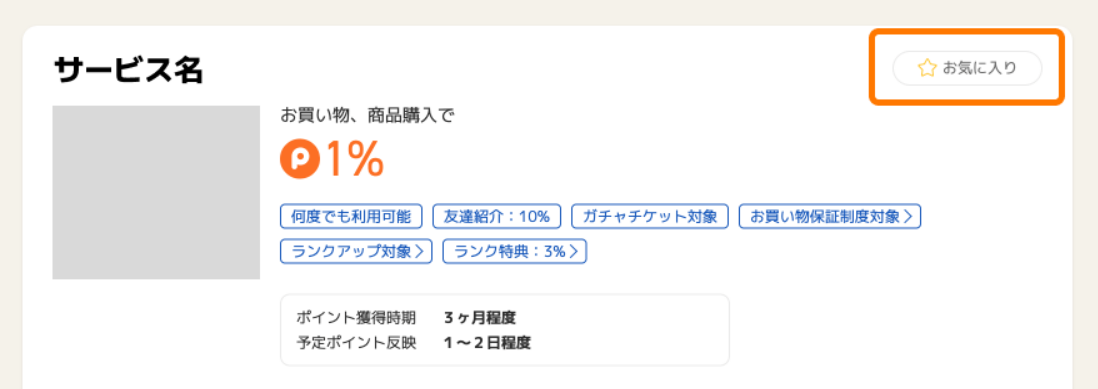This screenshot has width=1098, height=389.
Task: Click chevron arrow on ランクアップ対象 tag
Action: 420,253
